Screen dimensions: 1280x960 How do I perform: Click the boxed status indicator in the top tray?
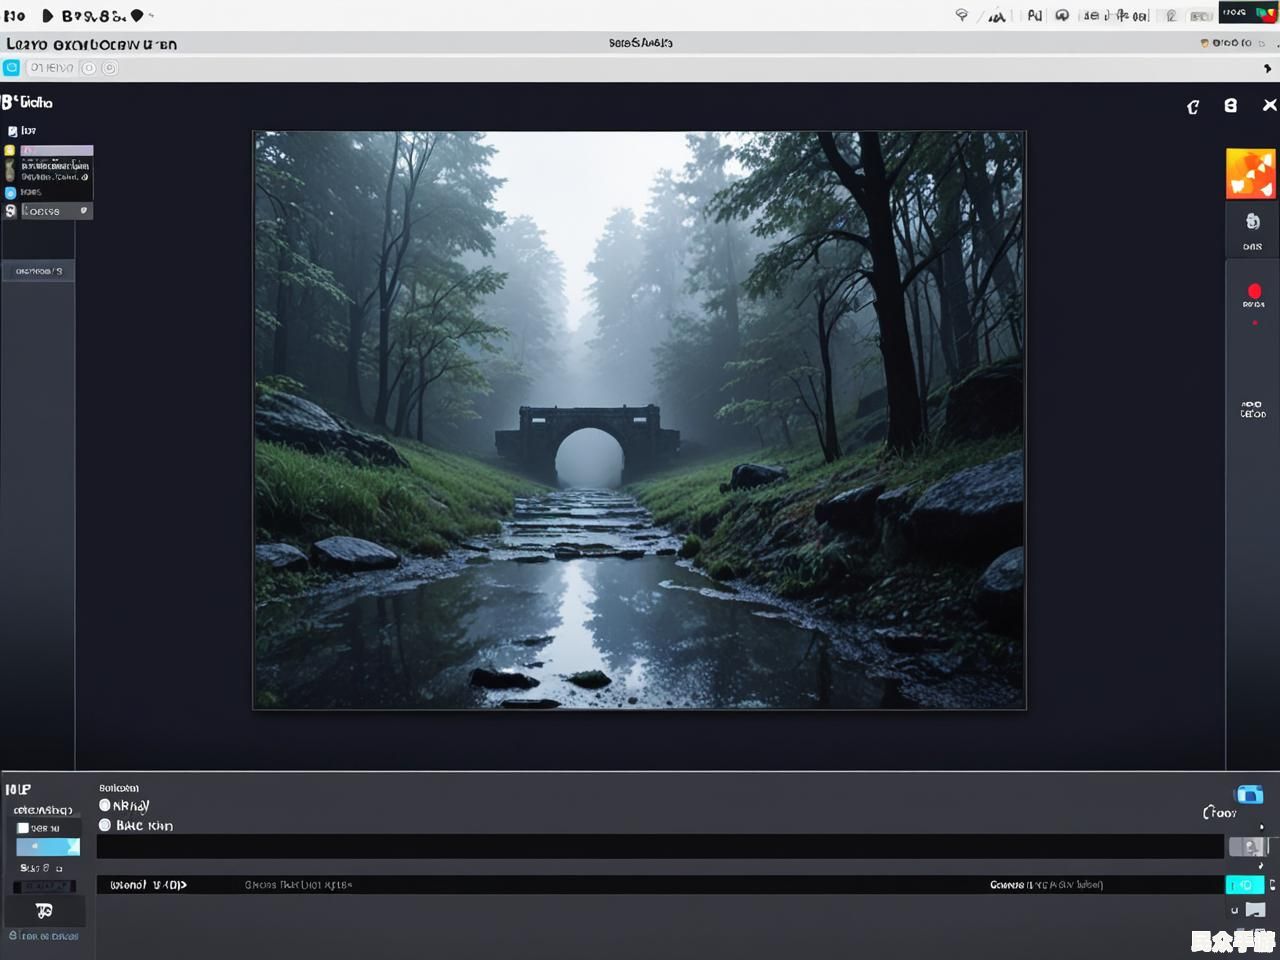click(1201, 16)
